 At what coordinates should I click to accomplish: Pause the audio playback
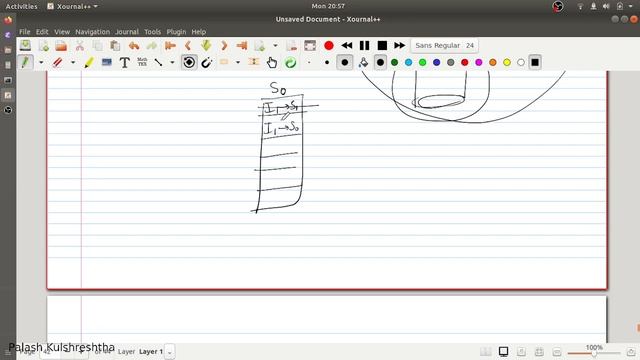[x=364, y=45]
